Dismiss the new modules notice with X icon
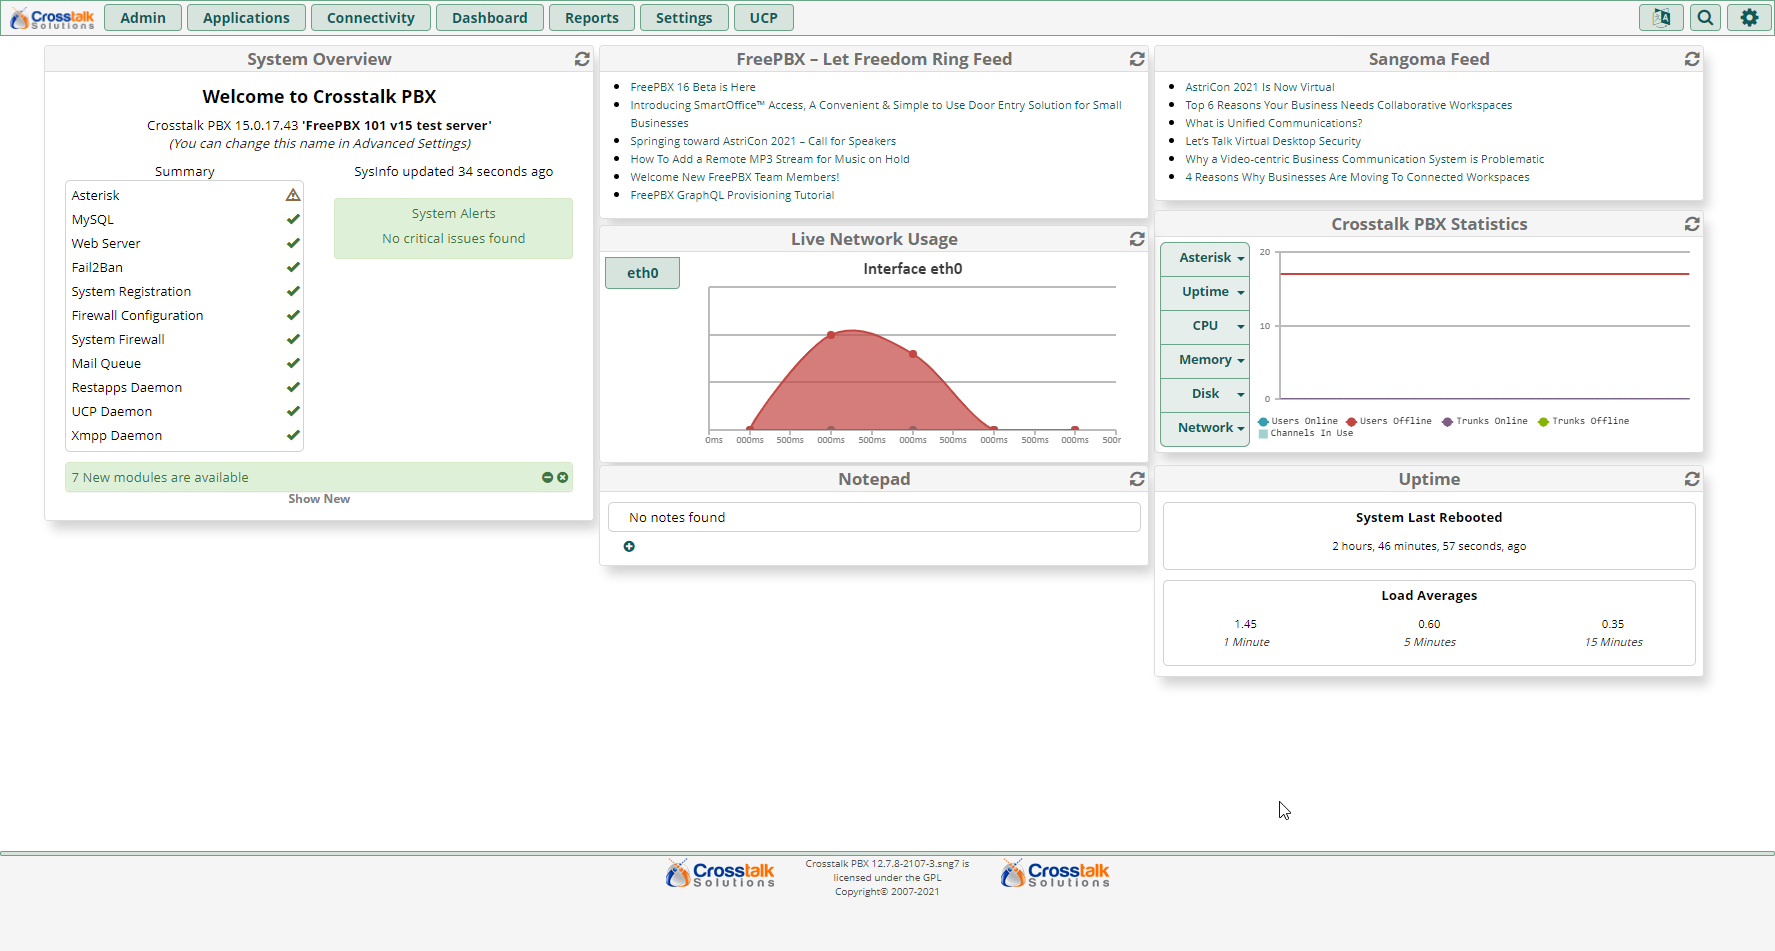The width and height of the screenshot is (1775, 951). click(x=563, y=477)
